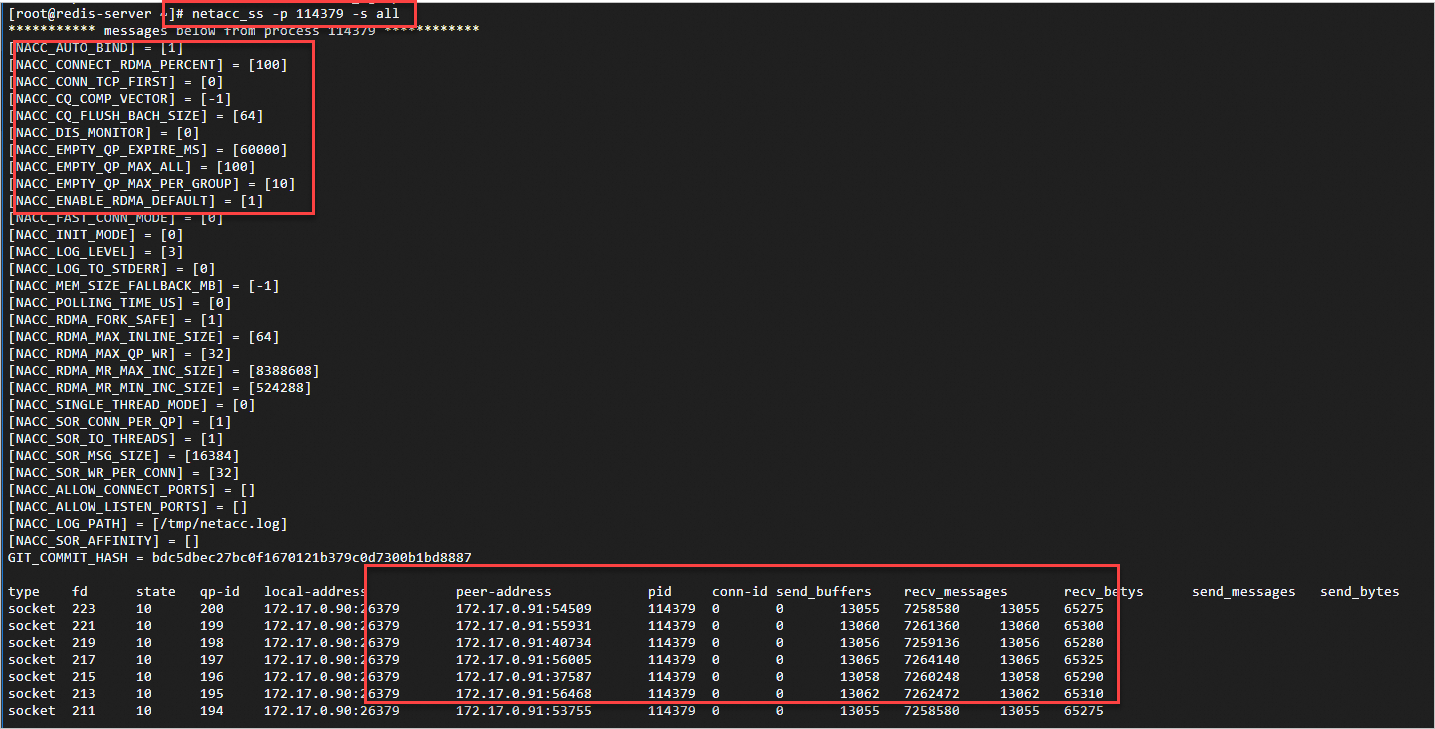Click the NACC_EMPTY_QP_MAX_ALL line

tap(131, 167)
